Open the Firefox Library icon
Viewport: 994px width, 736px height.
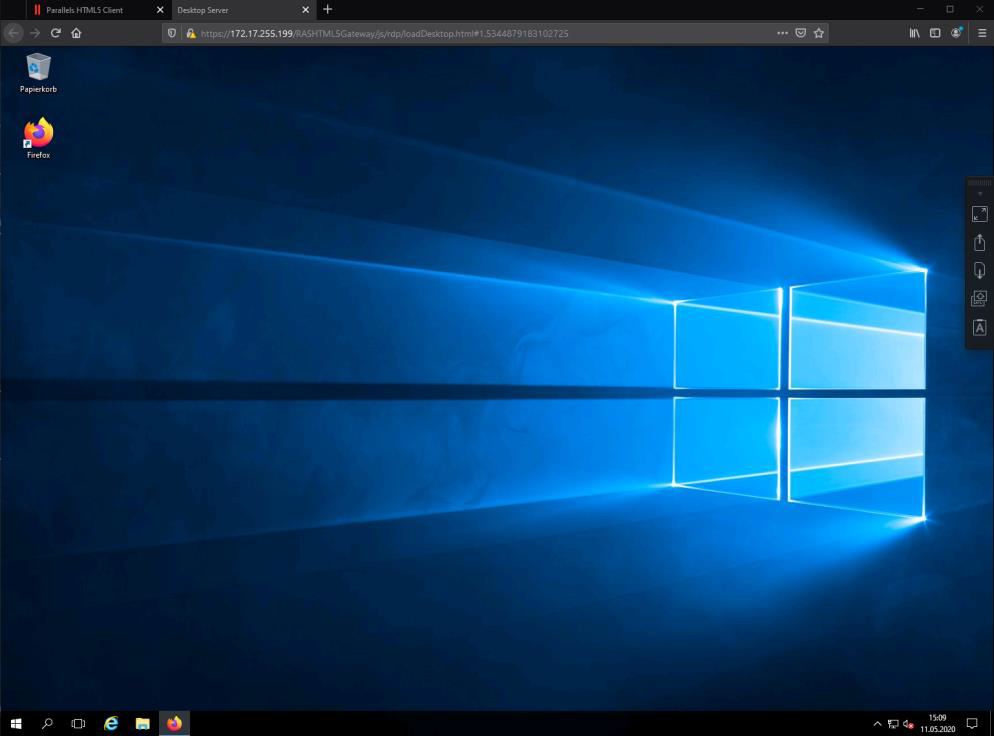point(914,33)
